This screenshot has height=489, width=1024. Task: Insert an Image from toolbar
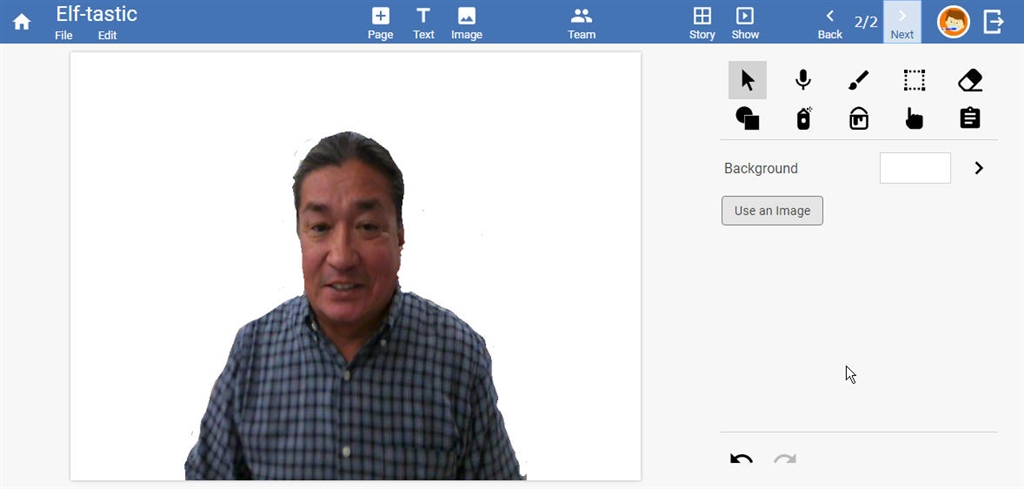[466, 24]
